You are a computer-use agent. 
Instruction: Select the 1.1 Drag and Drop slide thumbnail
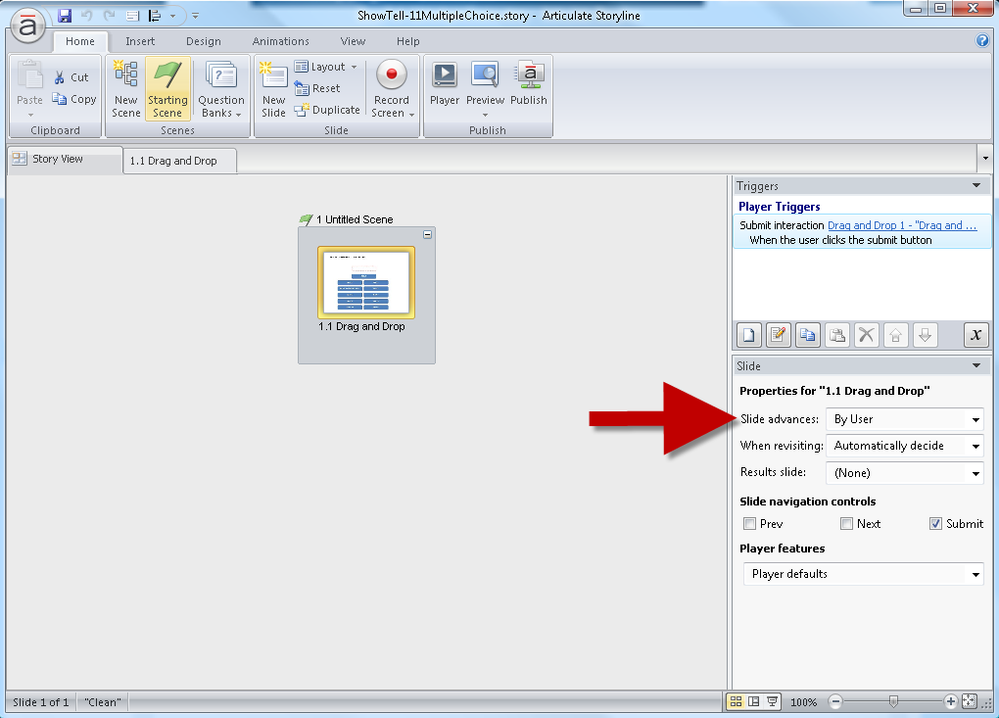click(366, 282)
